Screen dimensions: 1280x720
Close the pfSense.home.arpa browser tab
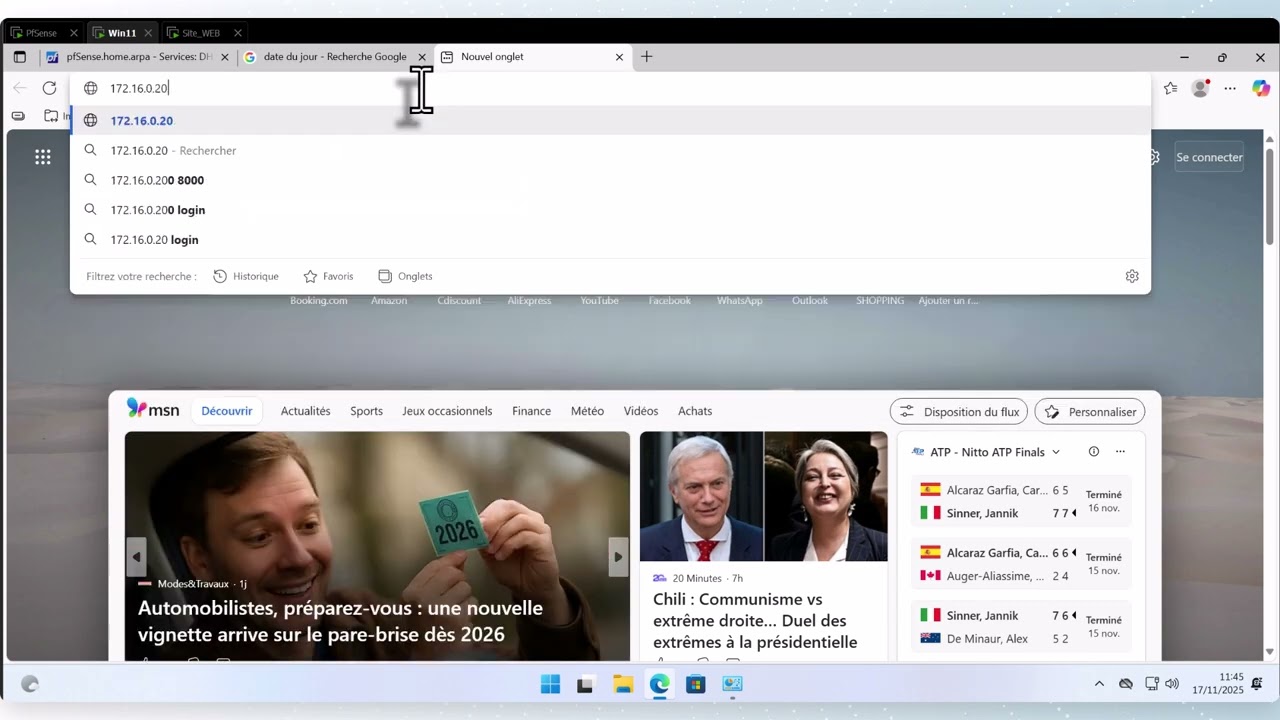tap(225, 57)
